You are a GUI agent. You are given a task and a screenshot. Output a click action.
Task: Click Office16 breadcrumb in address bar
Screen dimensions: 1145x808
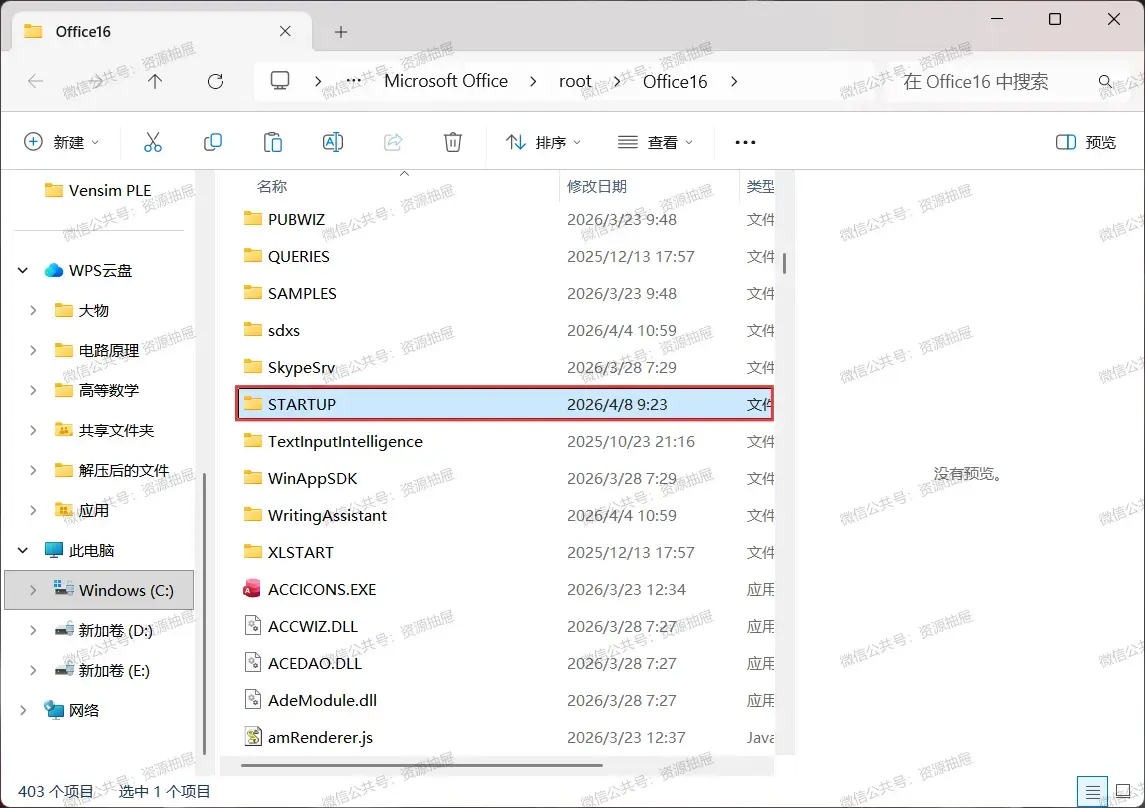pos(675,81)
